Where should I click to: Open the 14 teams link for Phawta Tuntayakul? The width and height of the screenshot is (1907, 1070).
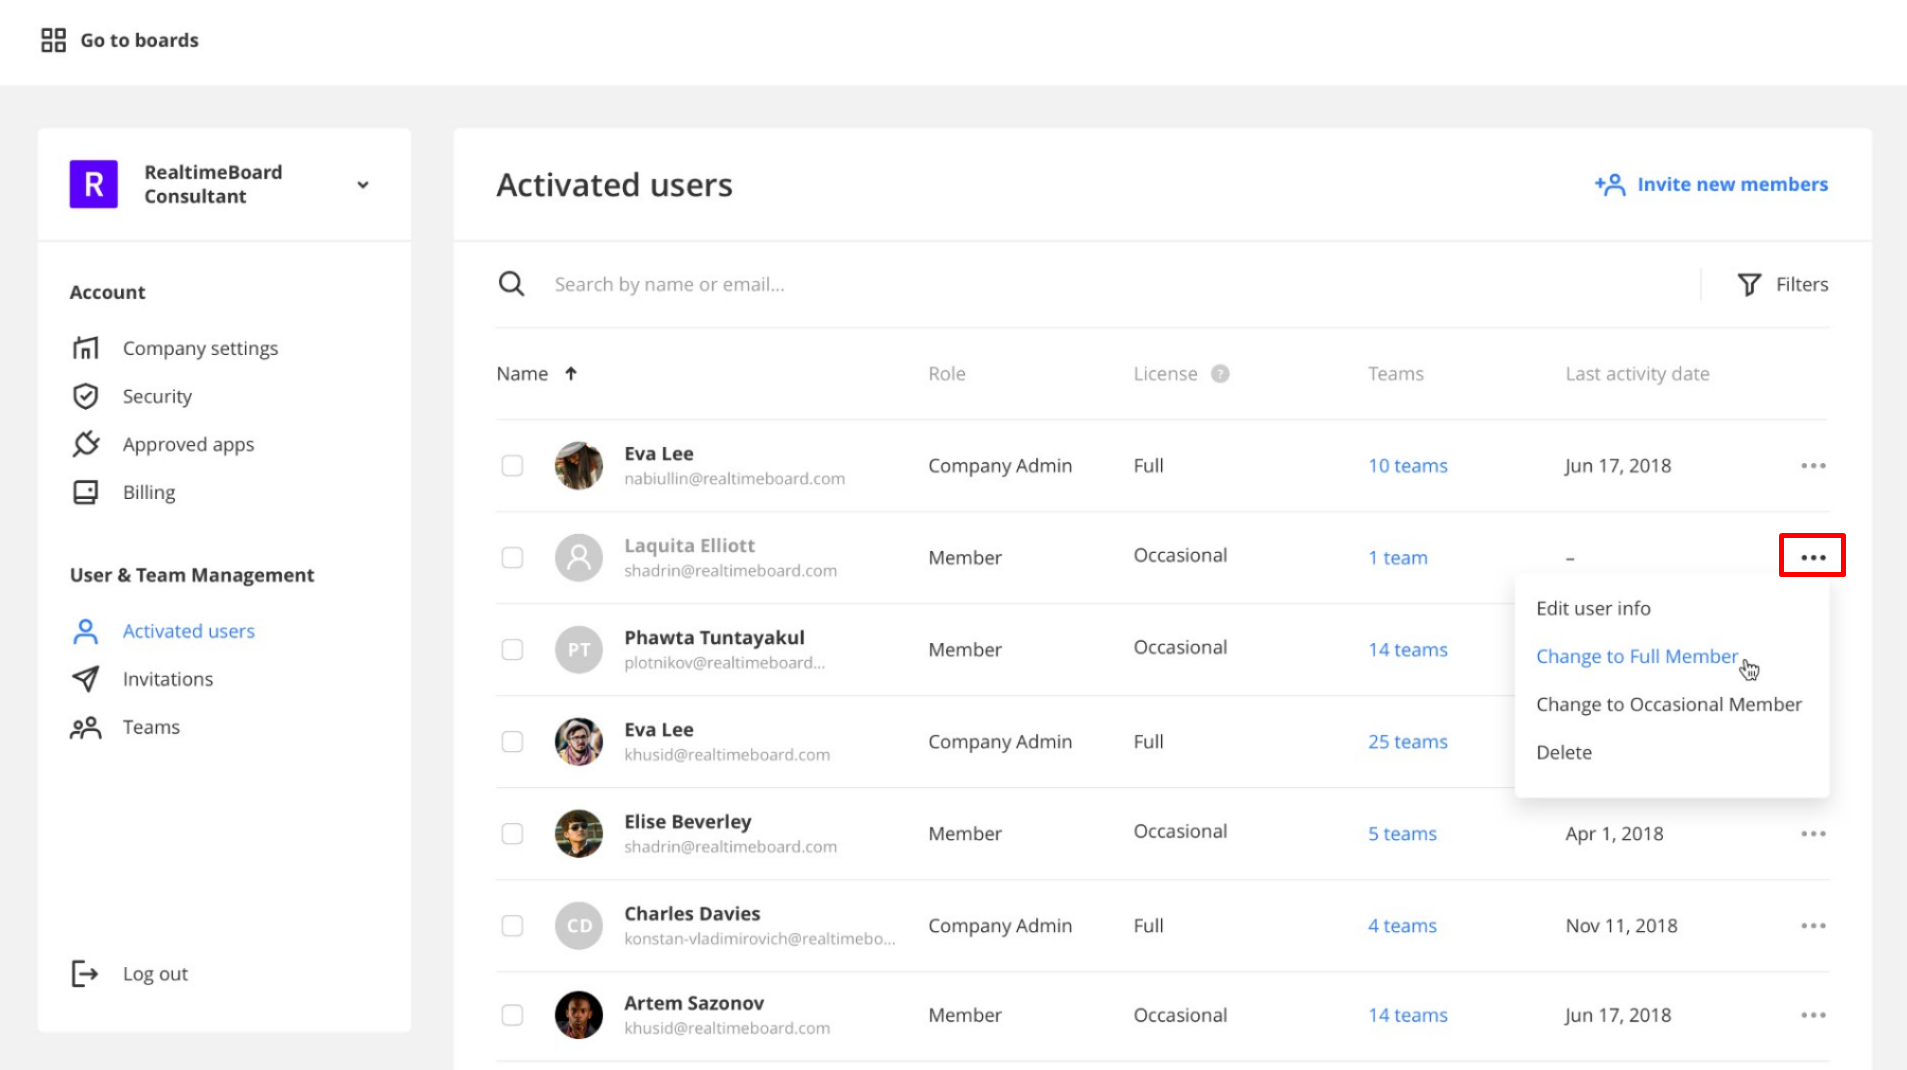point(1407,649)
